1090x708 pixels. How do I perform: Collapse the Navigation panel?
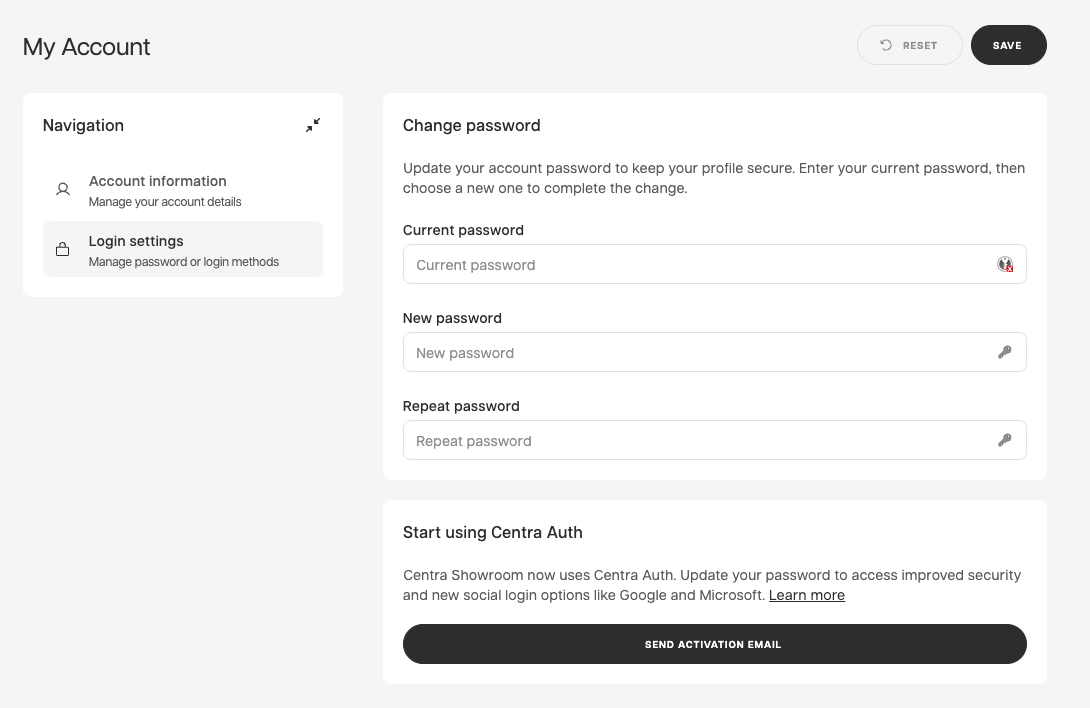312,125
